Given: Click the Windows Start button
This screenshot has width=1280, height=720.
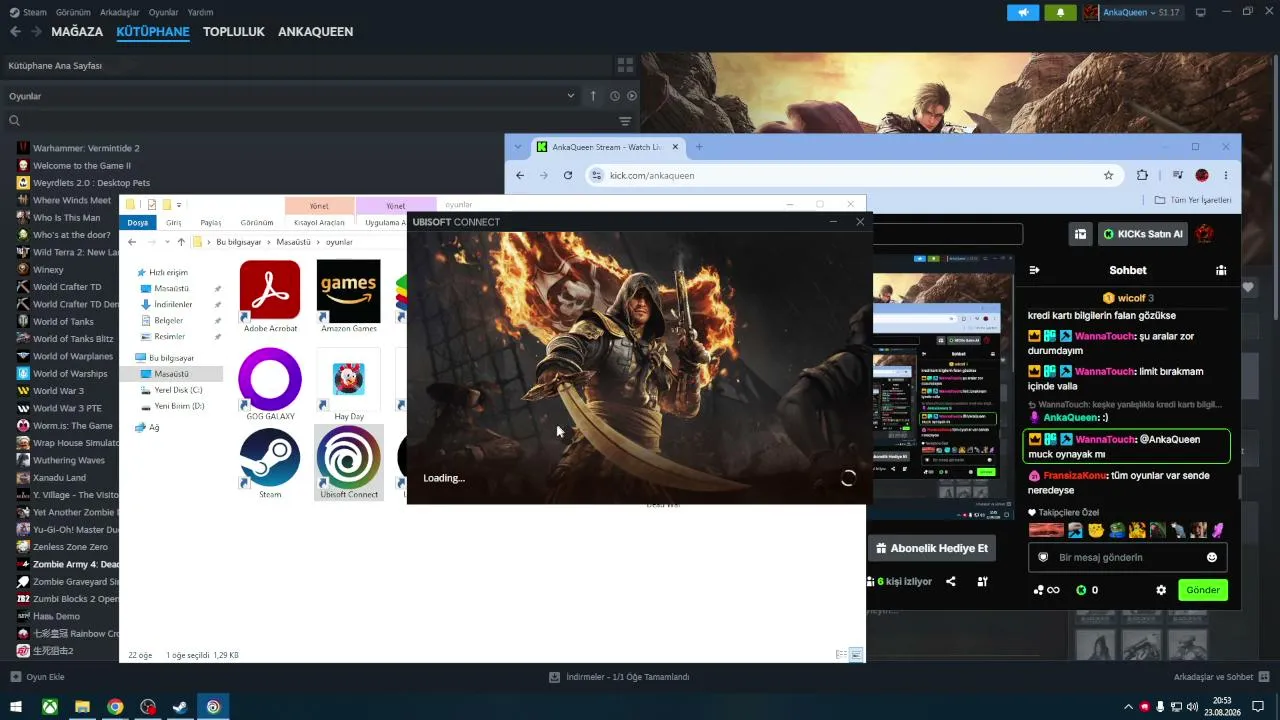Looking at the screenshot, I should click(x=16, y=707).
